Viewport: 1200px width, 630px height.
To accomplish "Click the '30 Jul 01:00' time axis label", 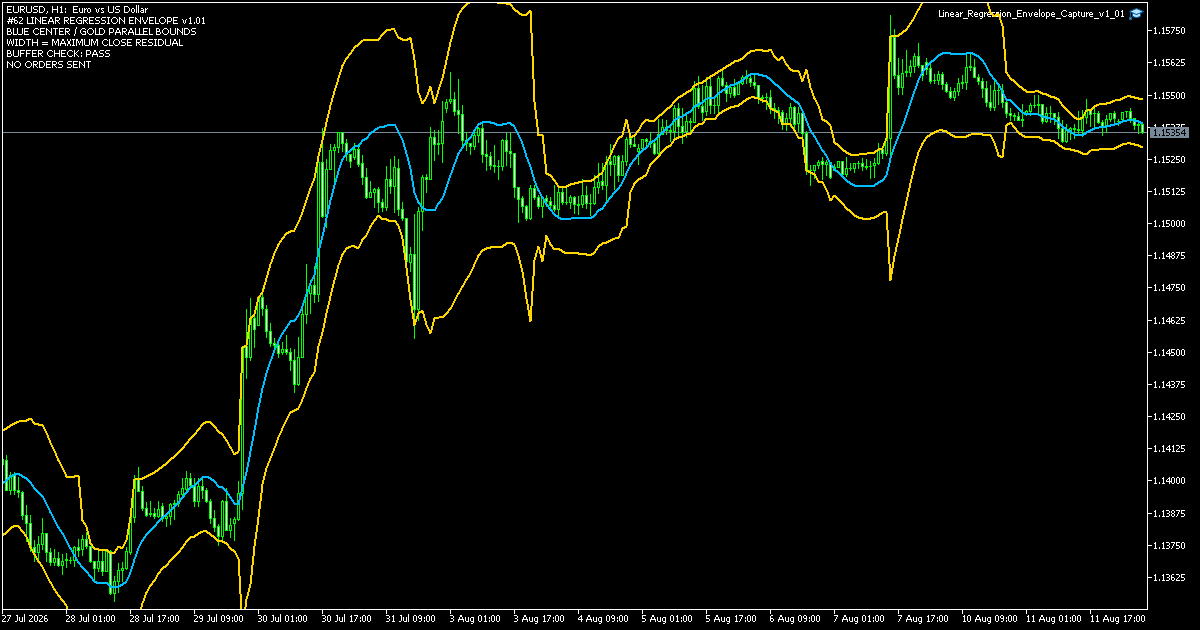I will pos(285,618).
